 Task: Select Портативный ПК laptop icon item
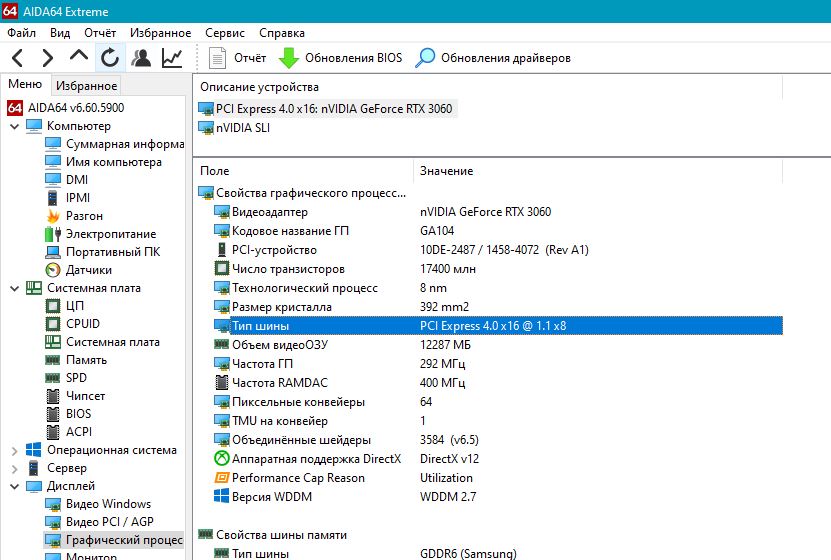(103, 252)
